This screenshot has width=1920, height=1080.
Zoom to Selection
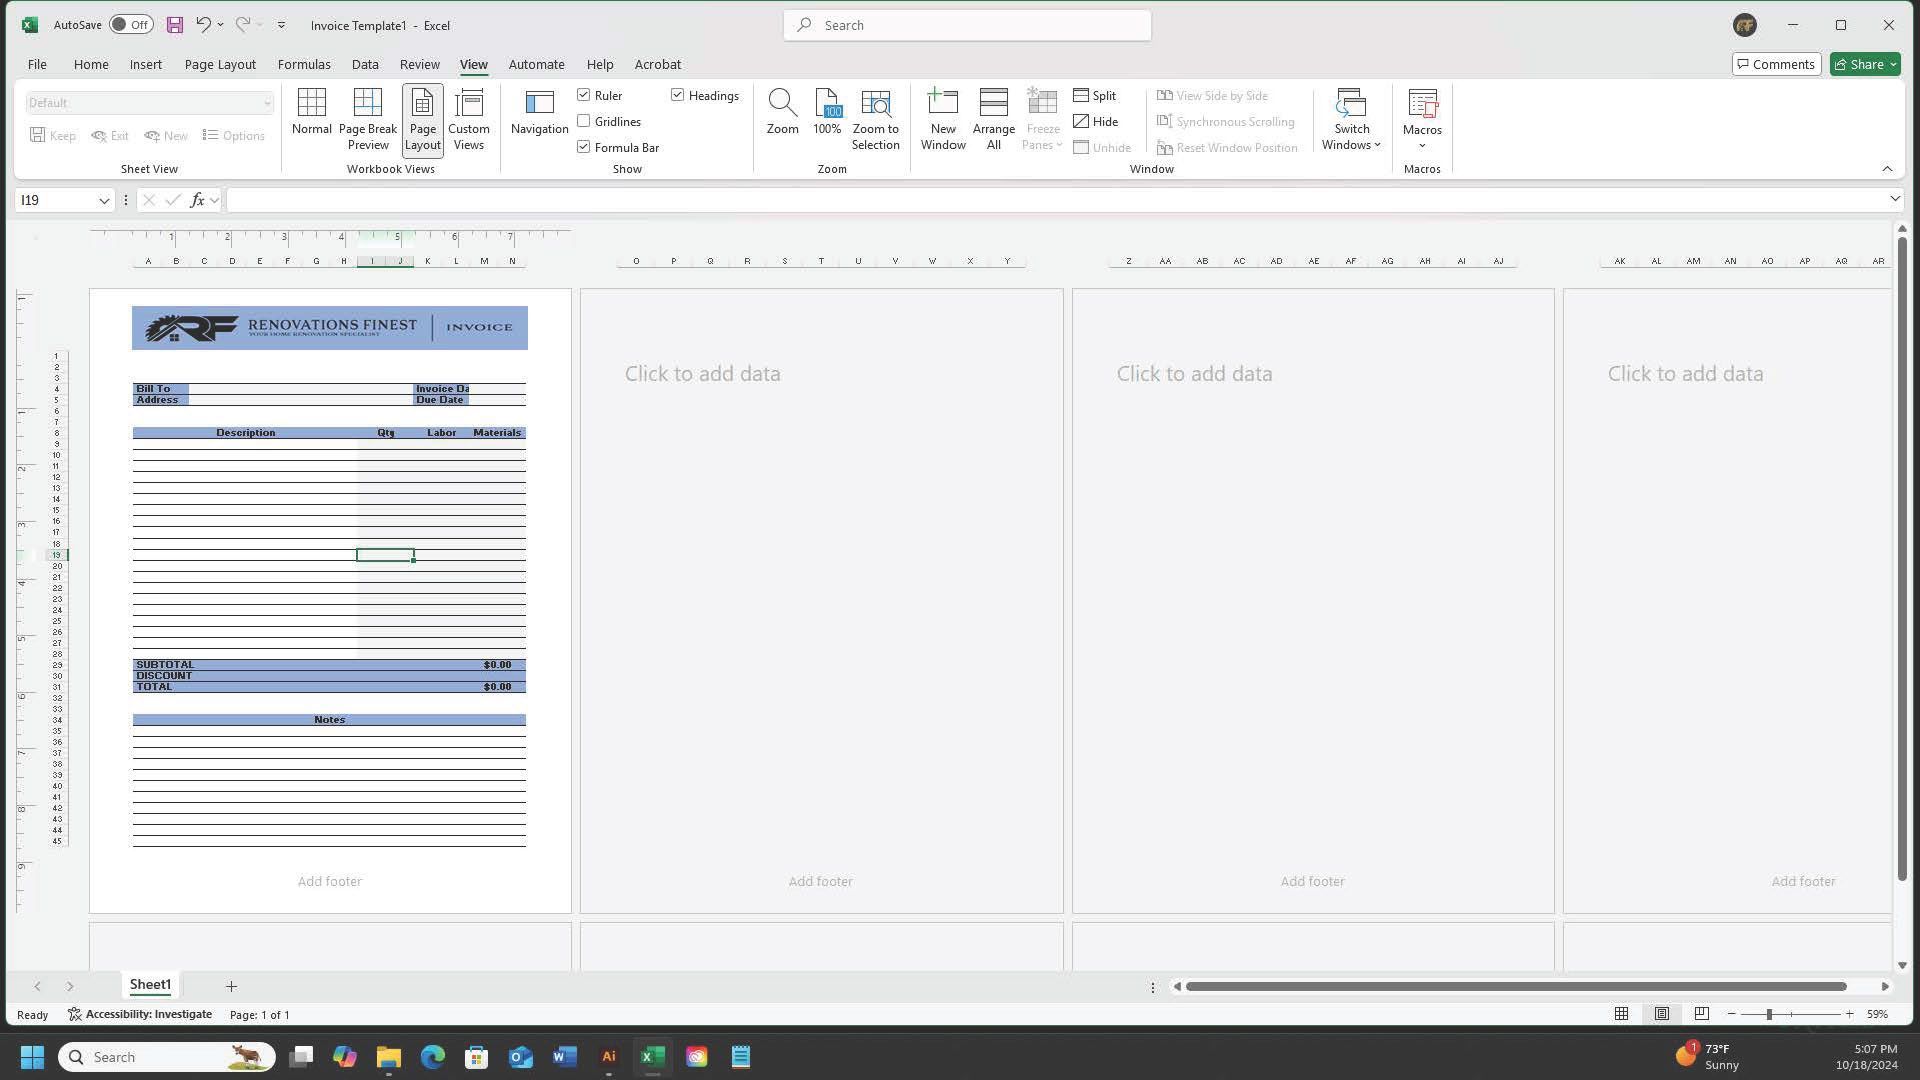pos(876,118)
